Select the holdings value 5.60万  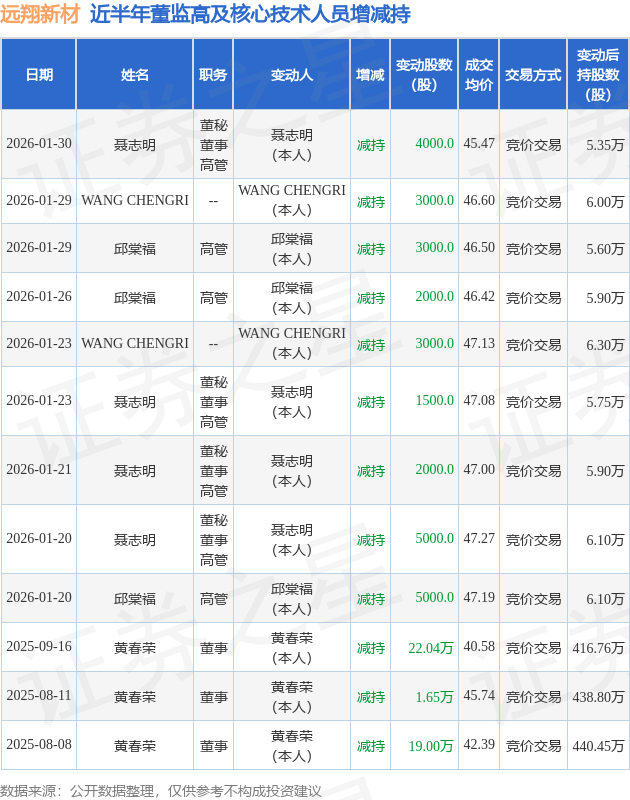point(605,249)
